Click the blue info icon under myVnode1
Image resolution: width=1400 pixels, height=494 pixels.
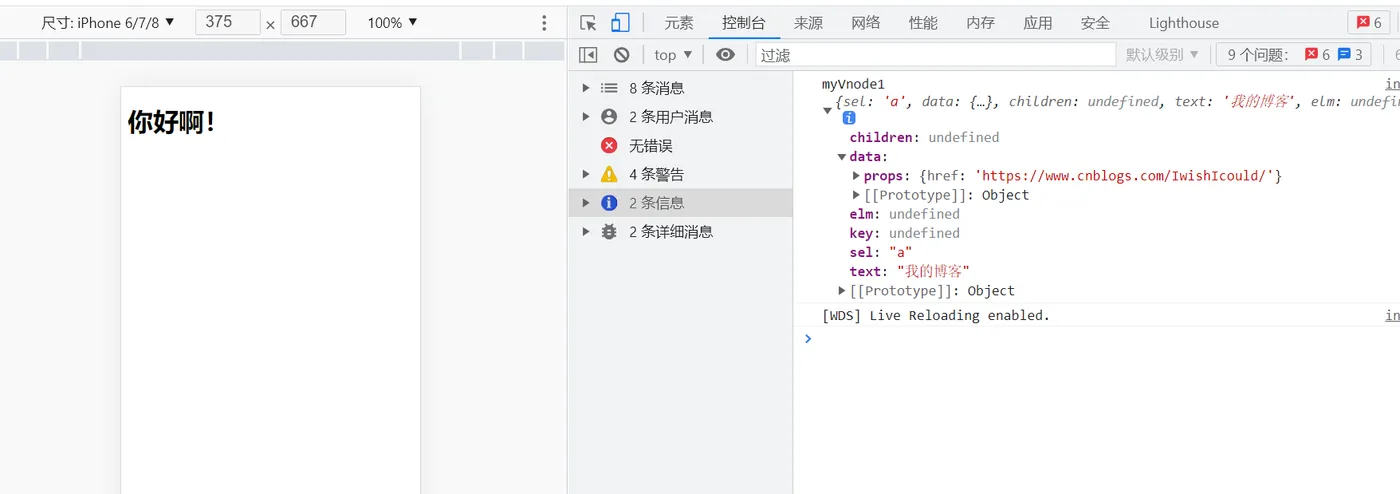[849, 118]
